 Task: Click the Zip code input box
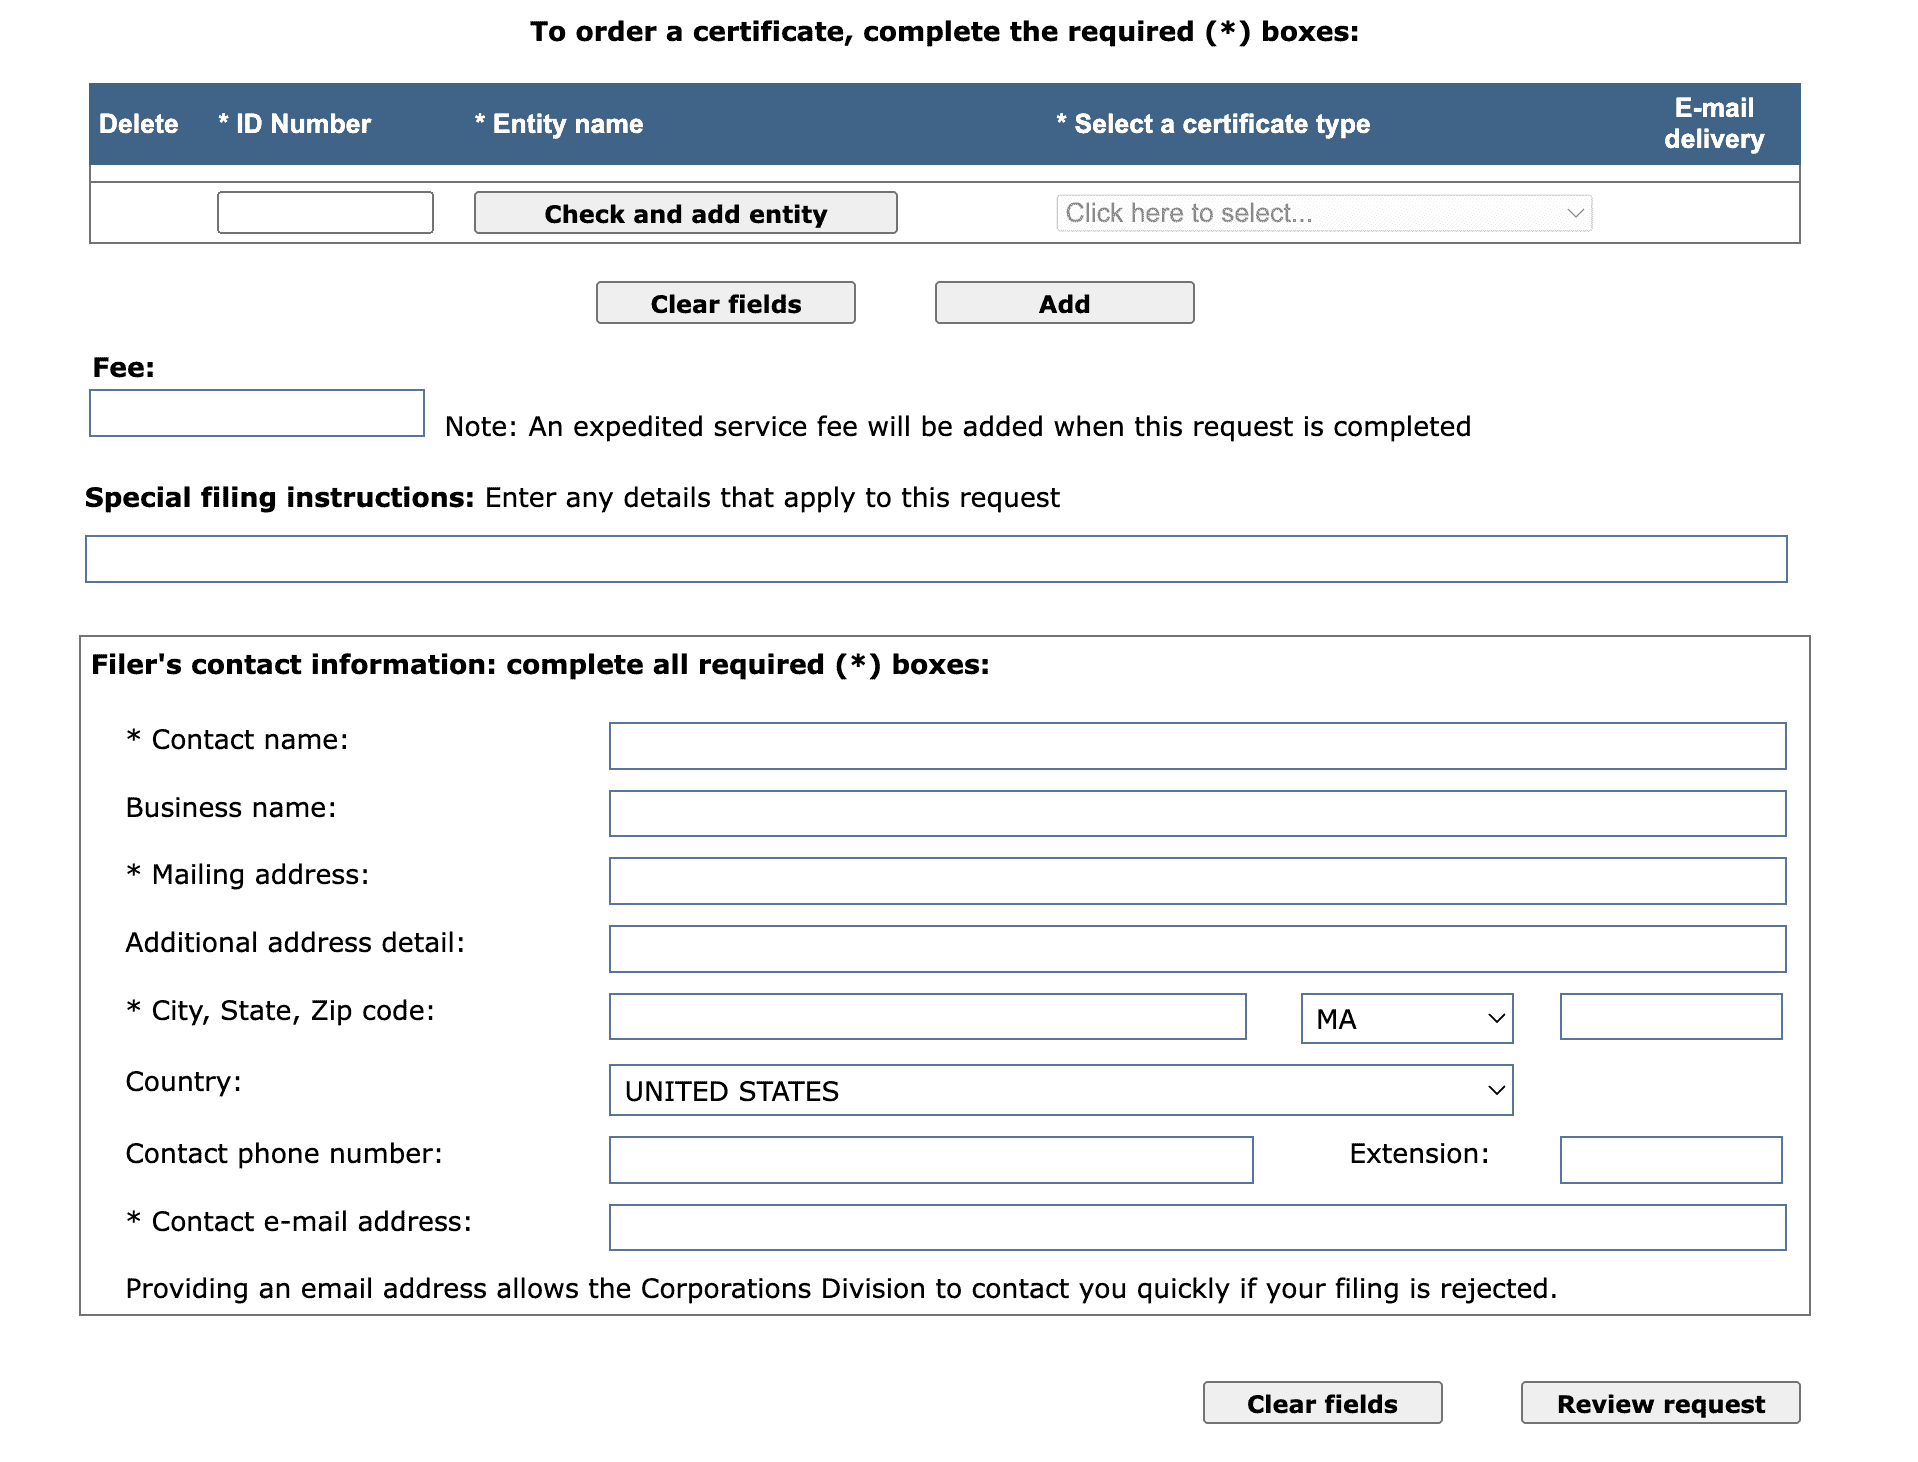(1669, 1016)
